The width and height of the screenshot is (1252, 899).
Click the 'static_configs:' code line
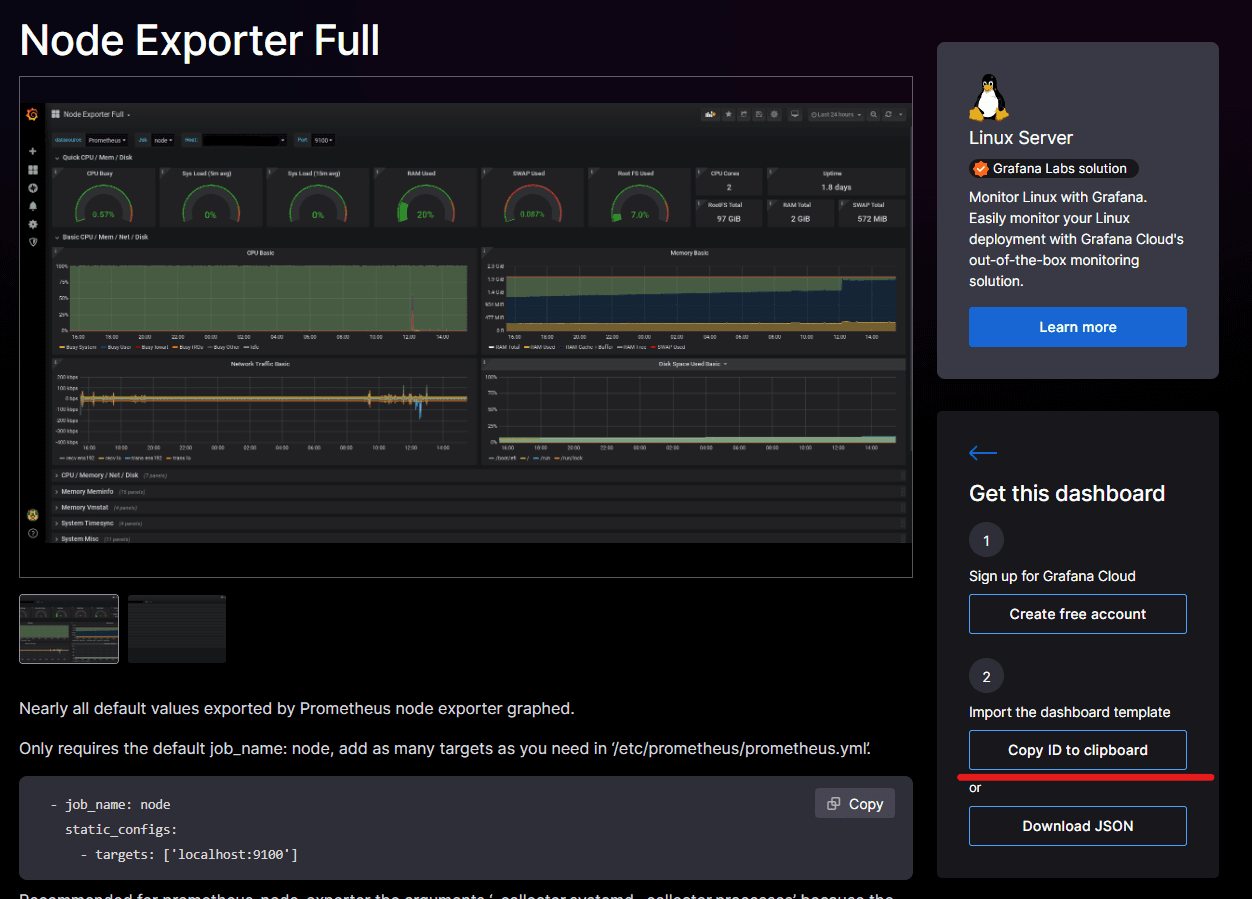coord(121,829)
